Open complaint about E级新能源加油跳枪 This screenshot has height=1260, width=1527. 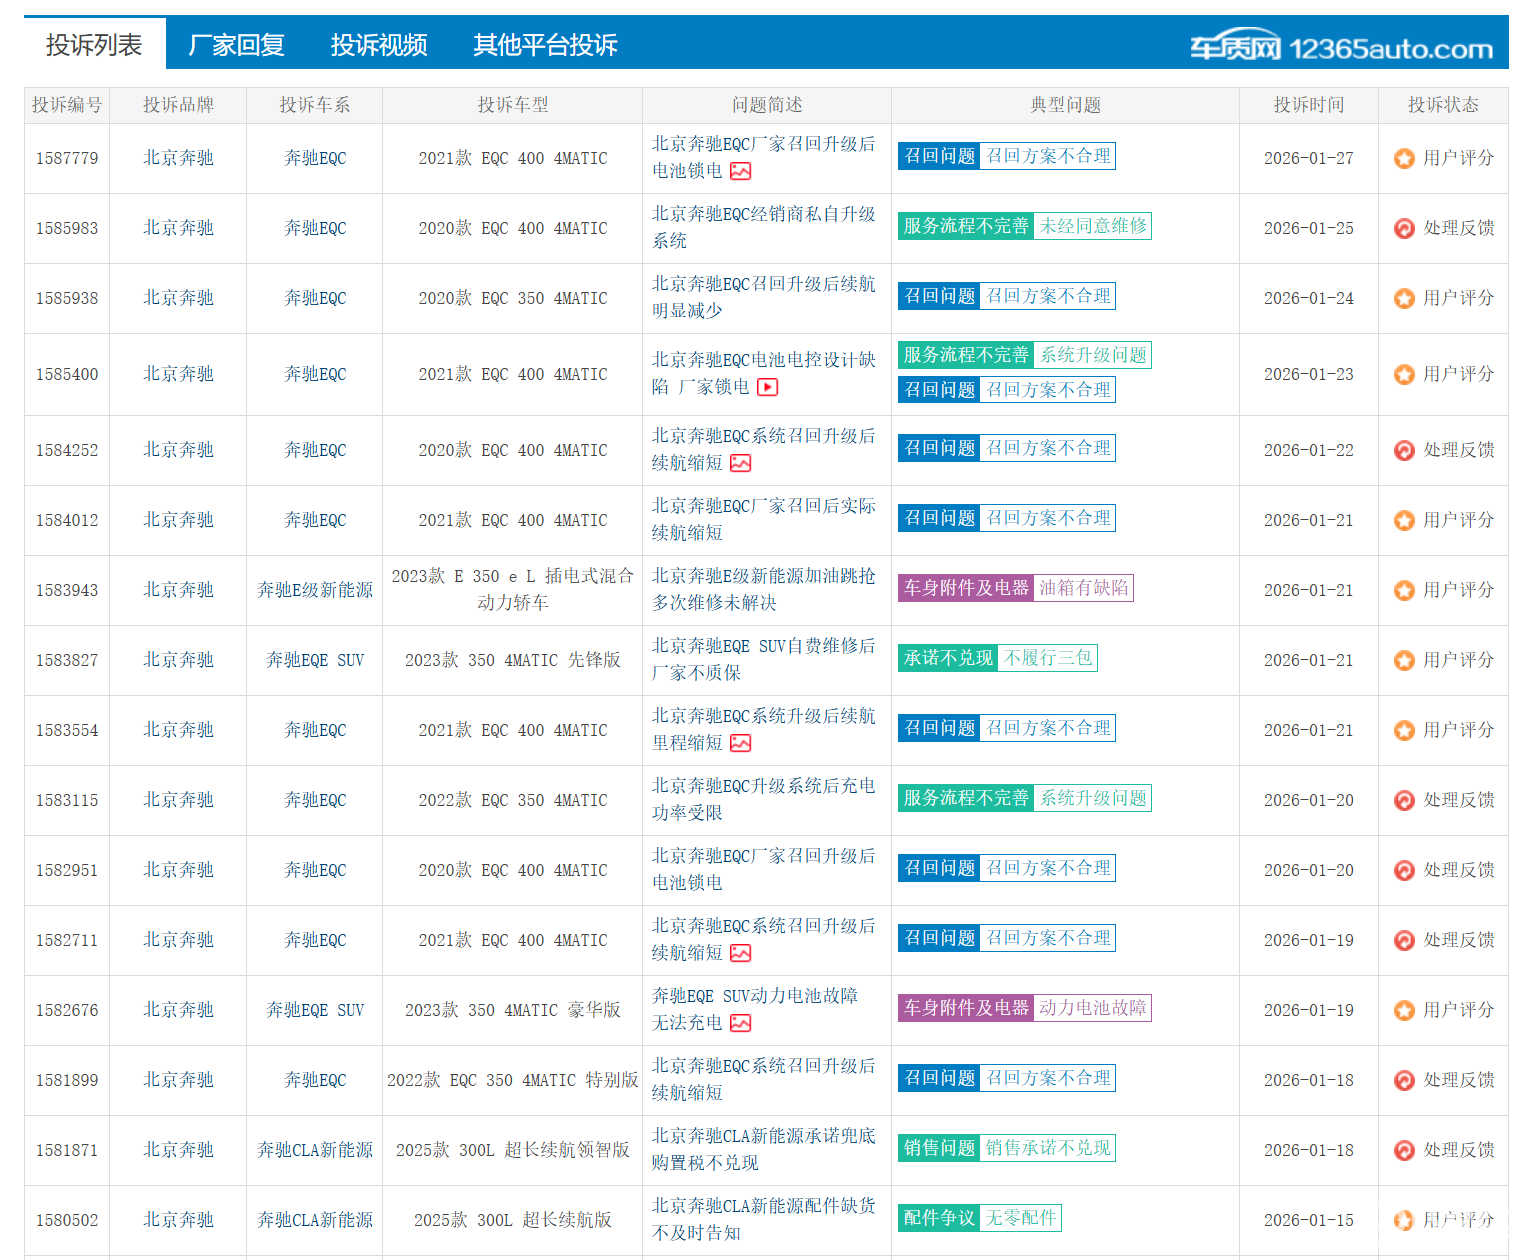click(763, 589)
